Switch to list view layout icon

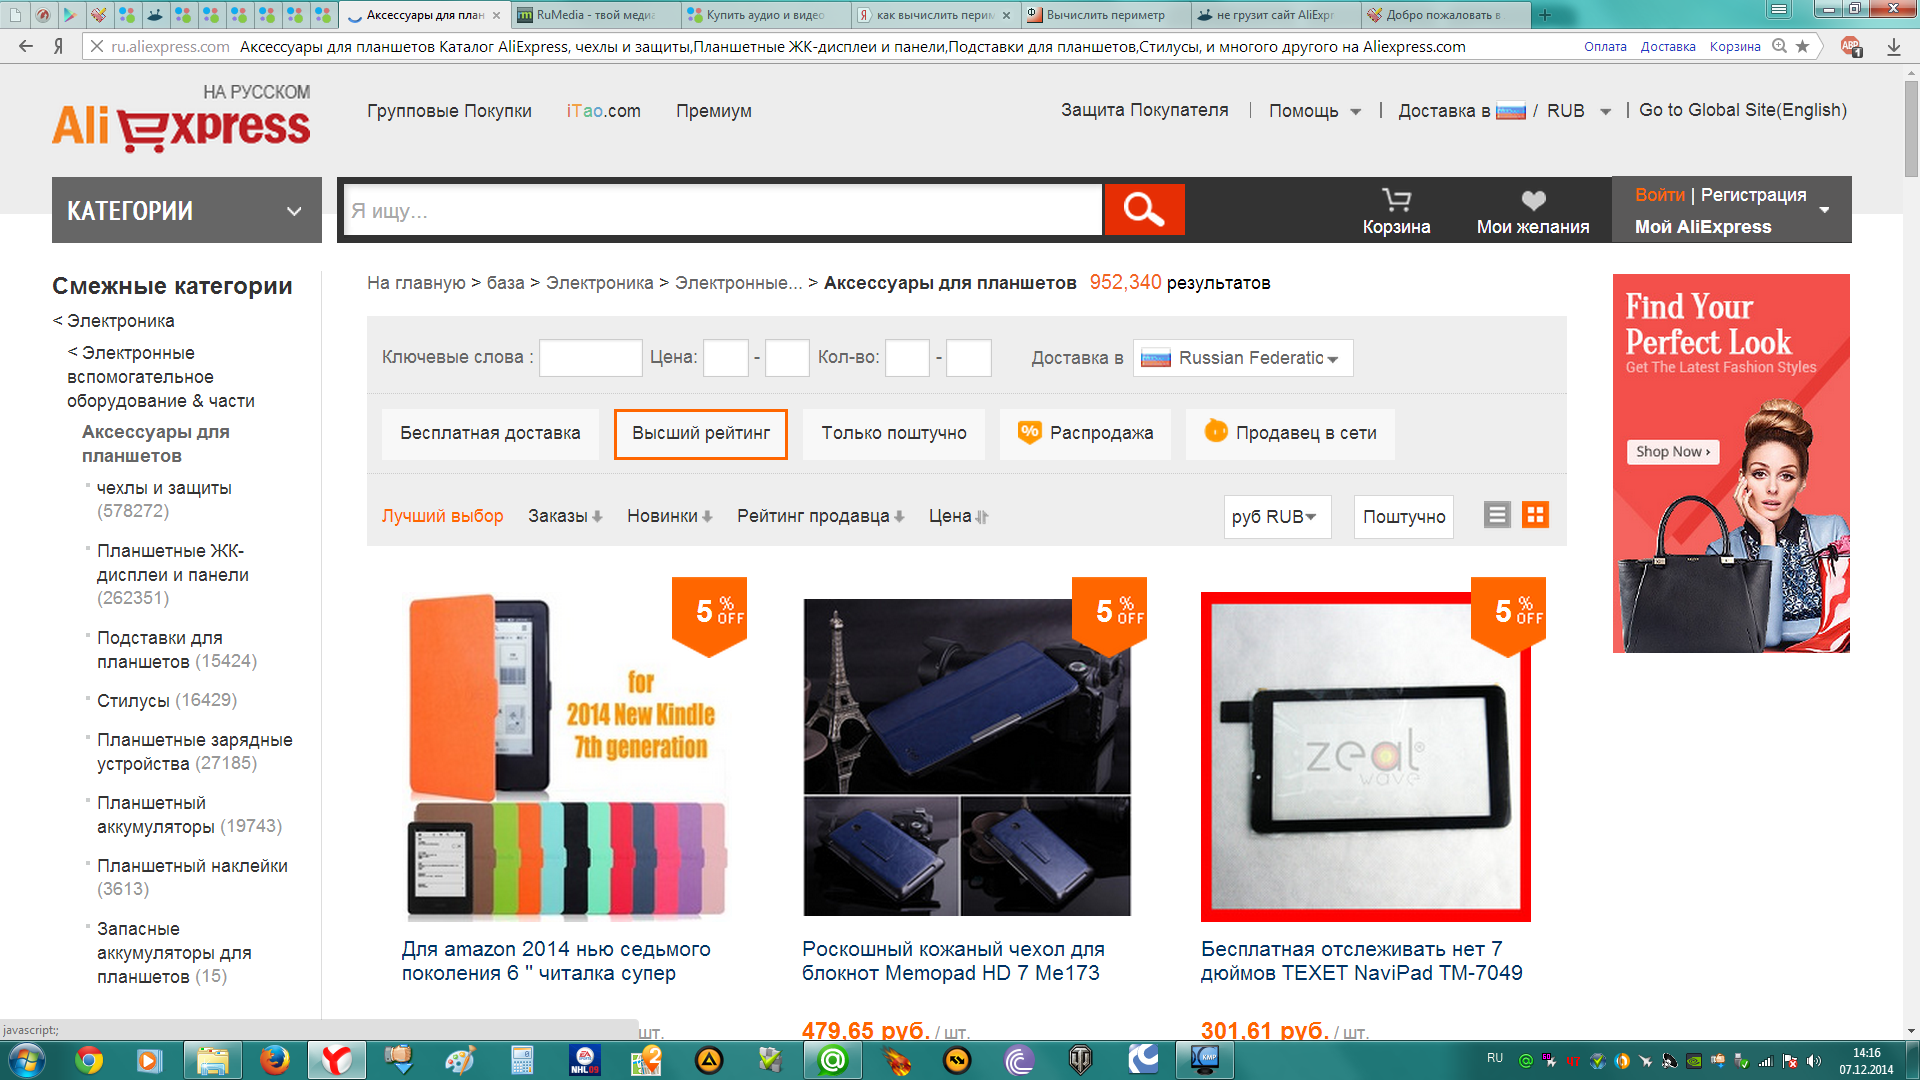coord(1496,515)
